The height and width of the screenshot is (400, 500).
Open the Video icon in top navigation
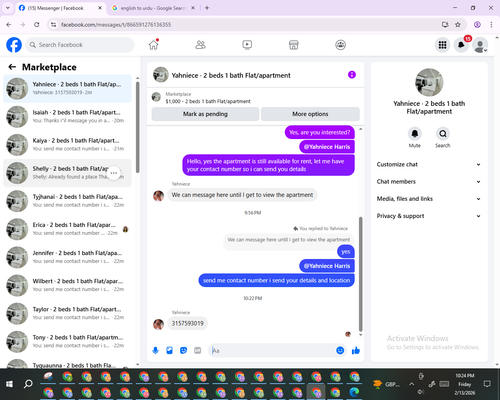(247, 45)
